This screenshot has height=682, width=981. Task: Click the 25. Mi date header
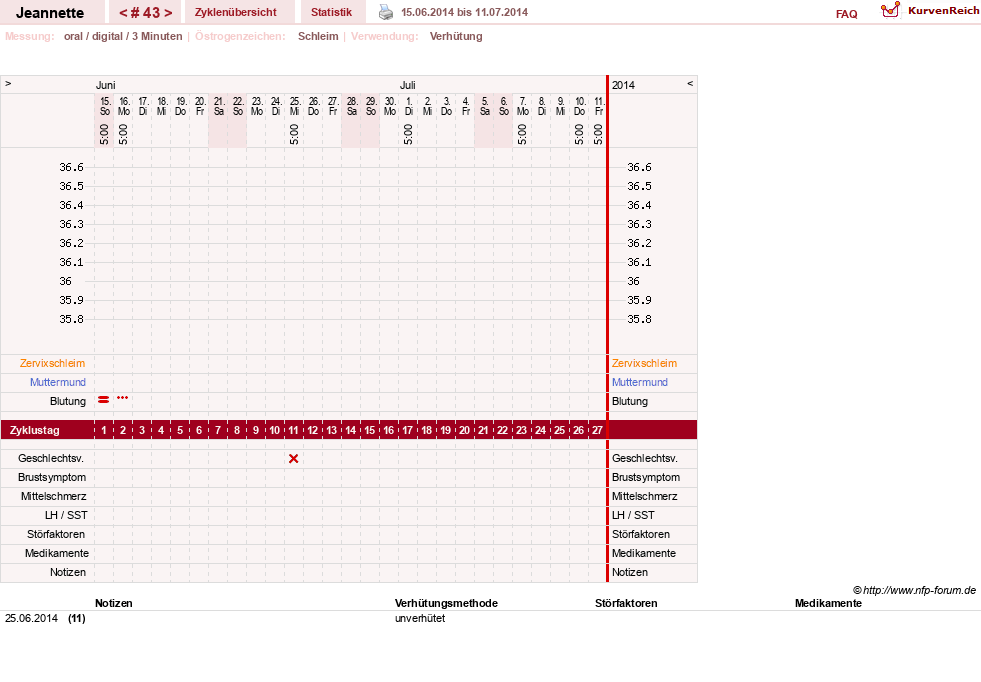click(x=295, y=106)
